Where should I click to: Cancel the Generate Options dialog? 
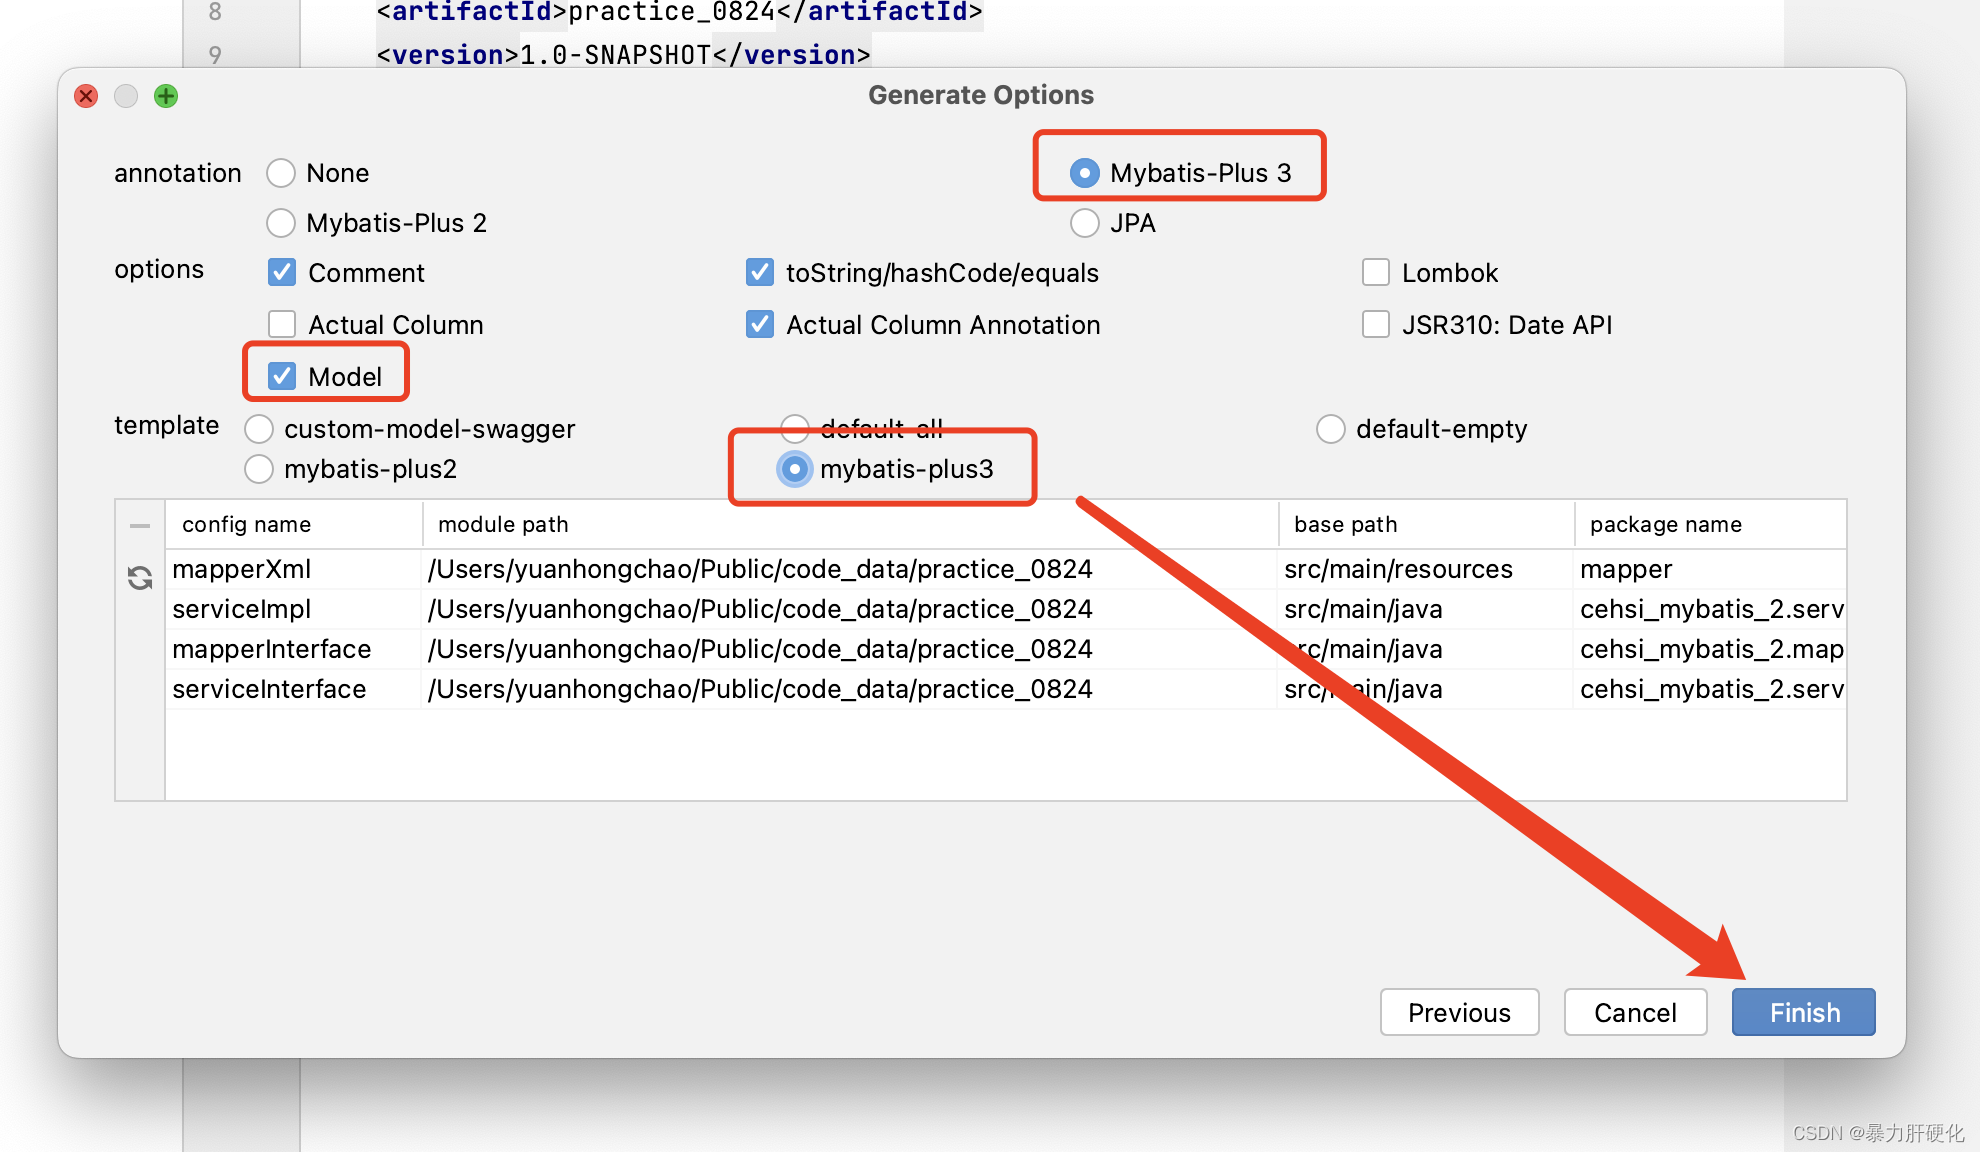click(x=1635, y=1013)
